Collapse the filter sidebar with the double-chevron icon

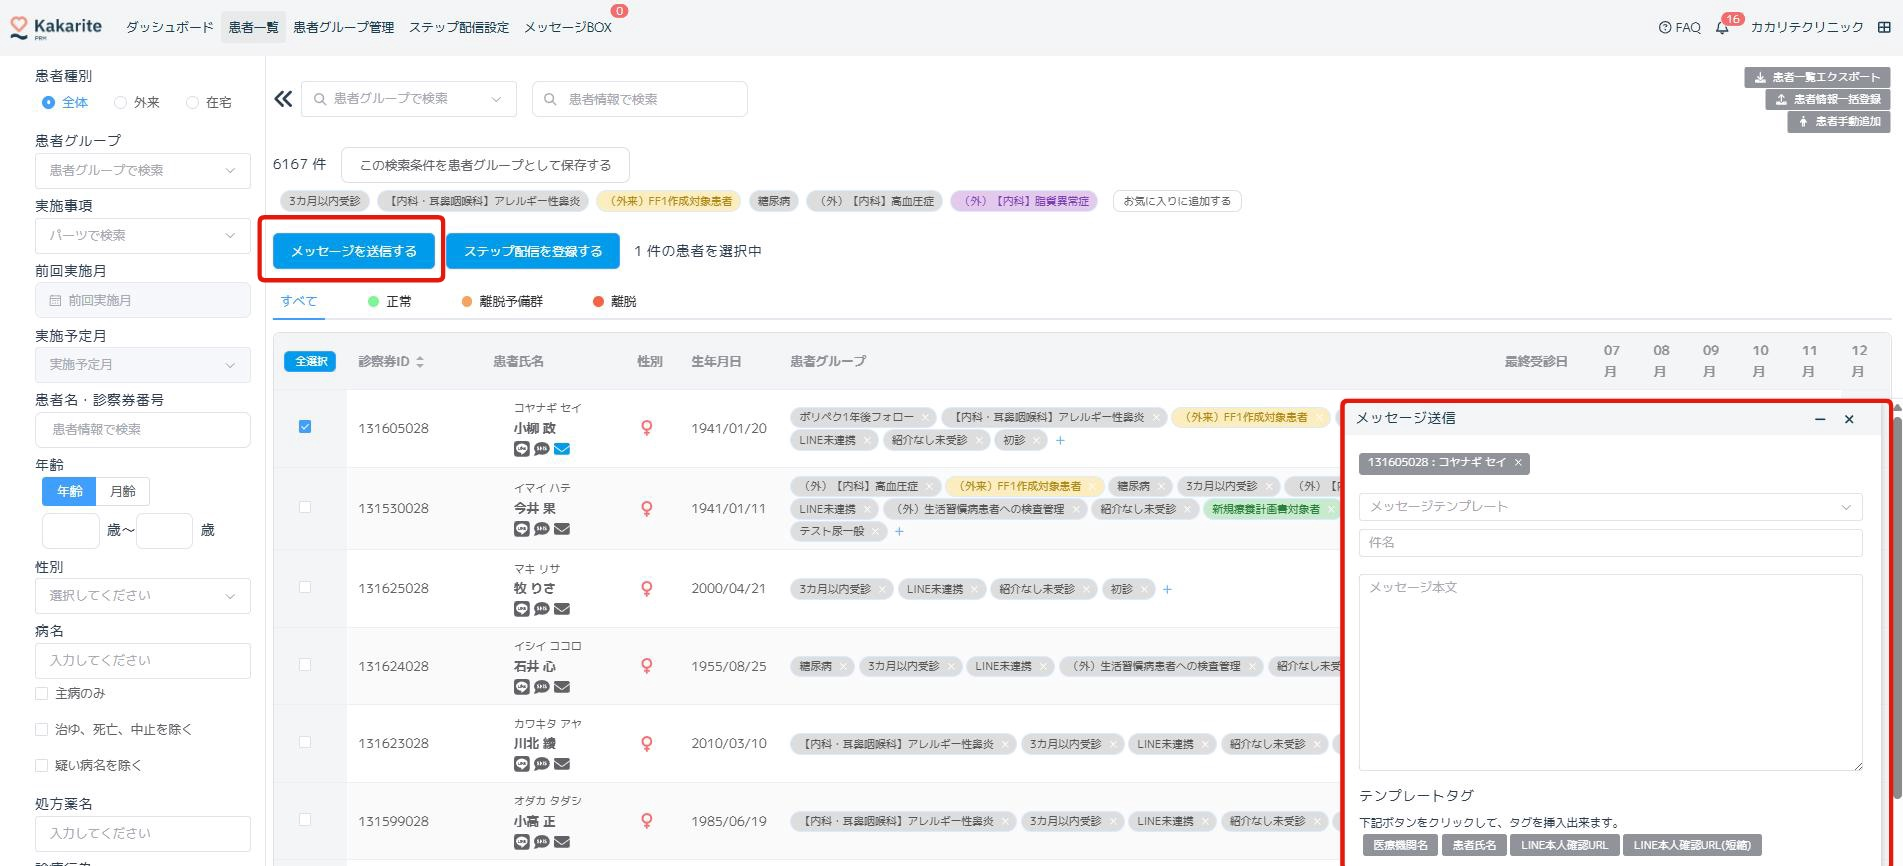pos(283,99)
